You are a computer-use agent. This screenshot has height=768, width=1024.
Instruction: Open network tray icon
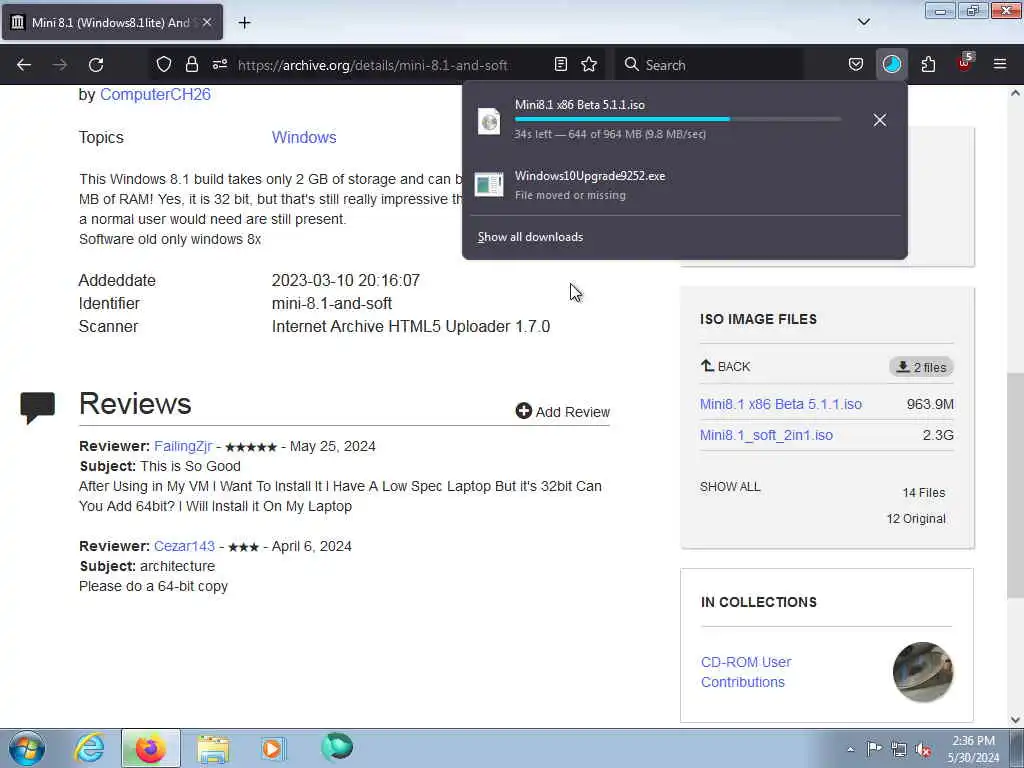tap(899, 749)
